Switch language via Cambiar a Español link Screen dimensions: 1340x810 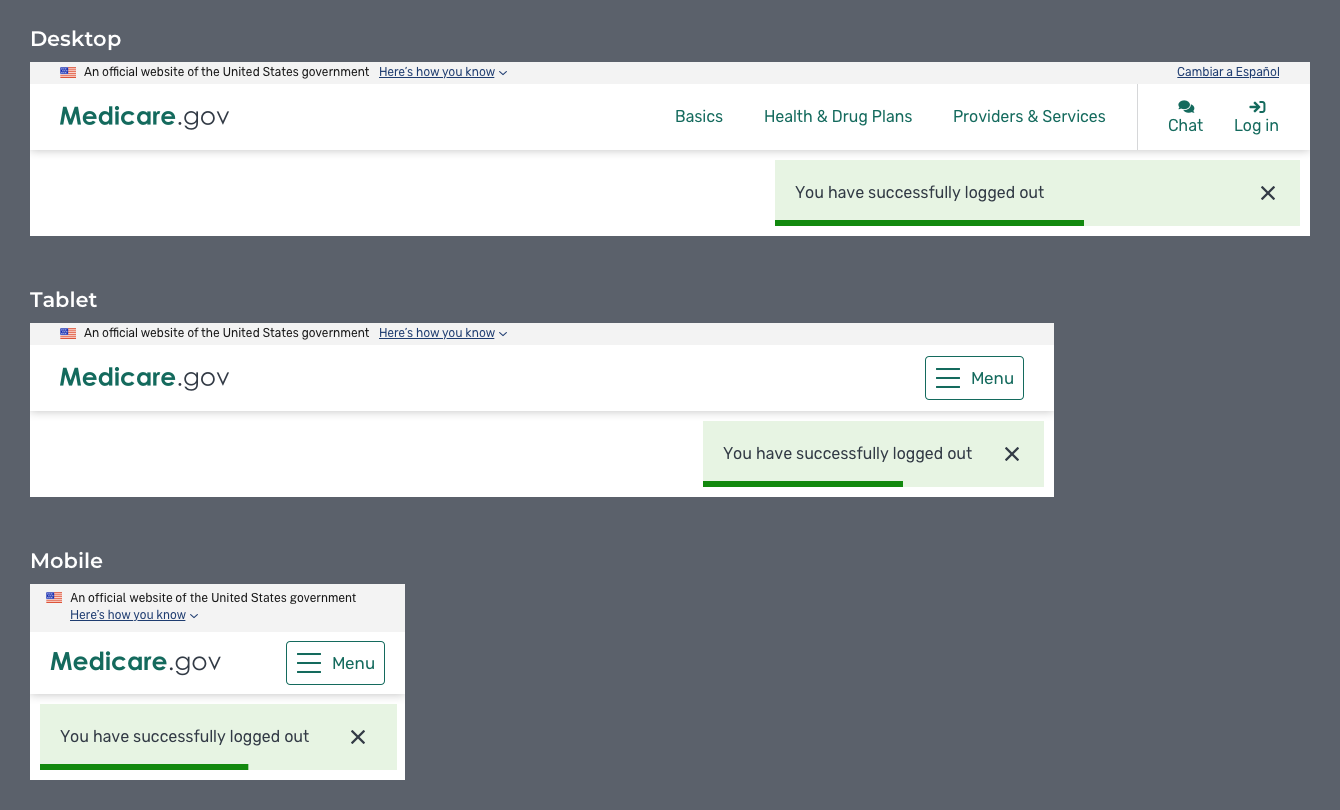click(1228, 72)
